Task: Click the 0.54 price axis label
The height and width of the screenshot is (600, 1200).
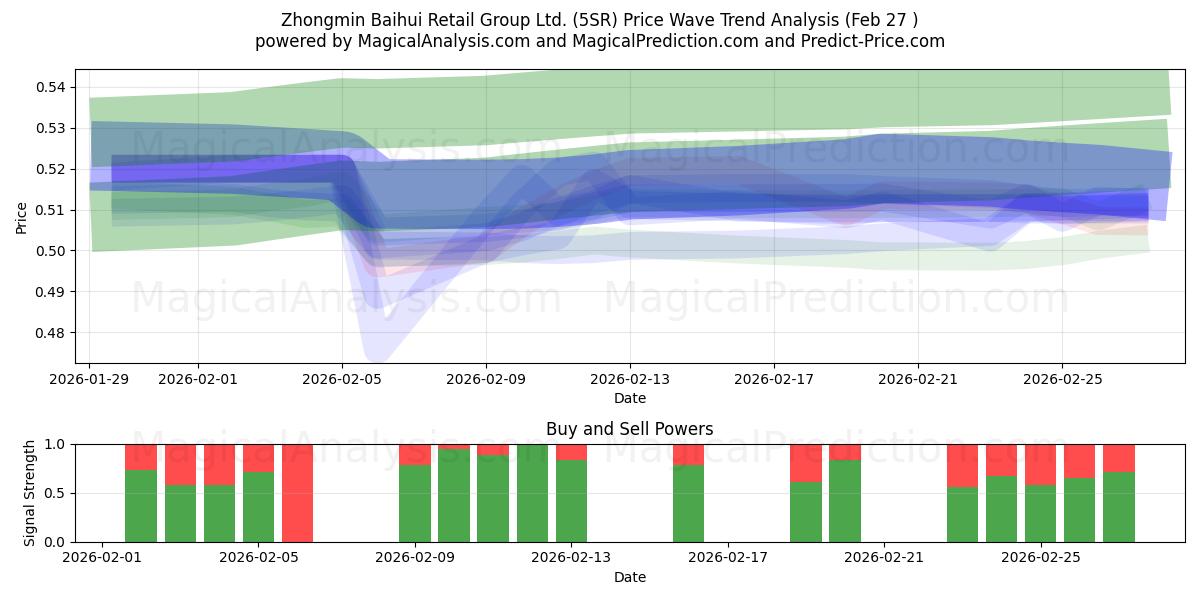Action: [x=50, y=88]
